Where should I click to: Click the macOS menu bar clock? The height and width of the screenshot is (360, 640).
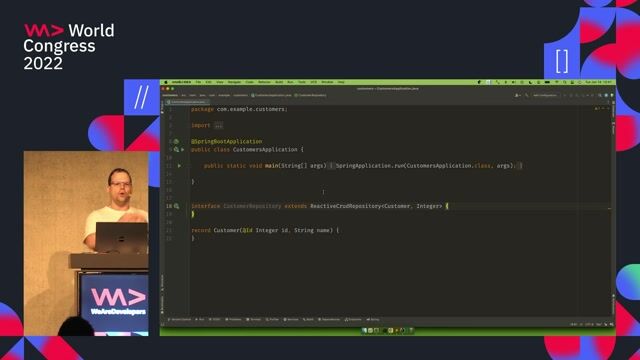(598, 82)
